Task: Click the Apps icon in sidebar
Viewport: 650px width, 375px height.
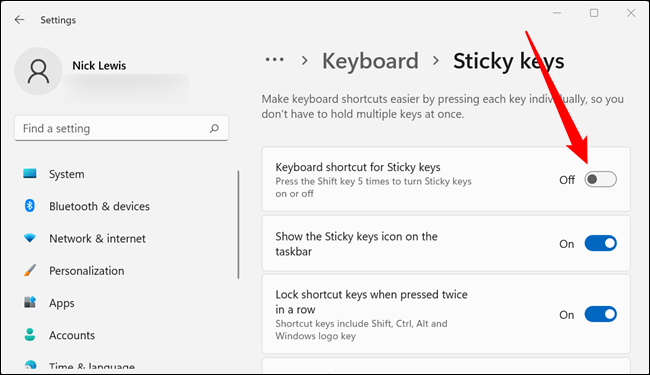Action: [30, 302]
